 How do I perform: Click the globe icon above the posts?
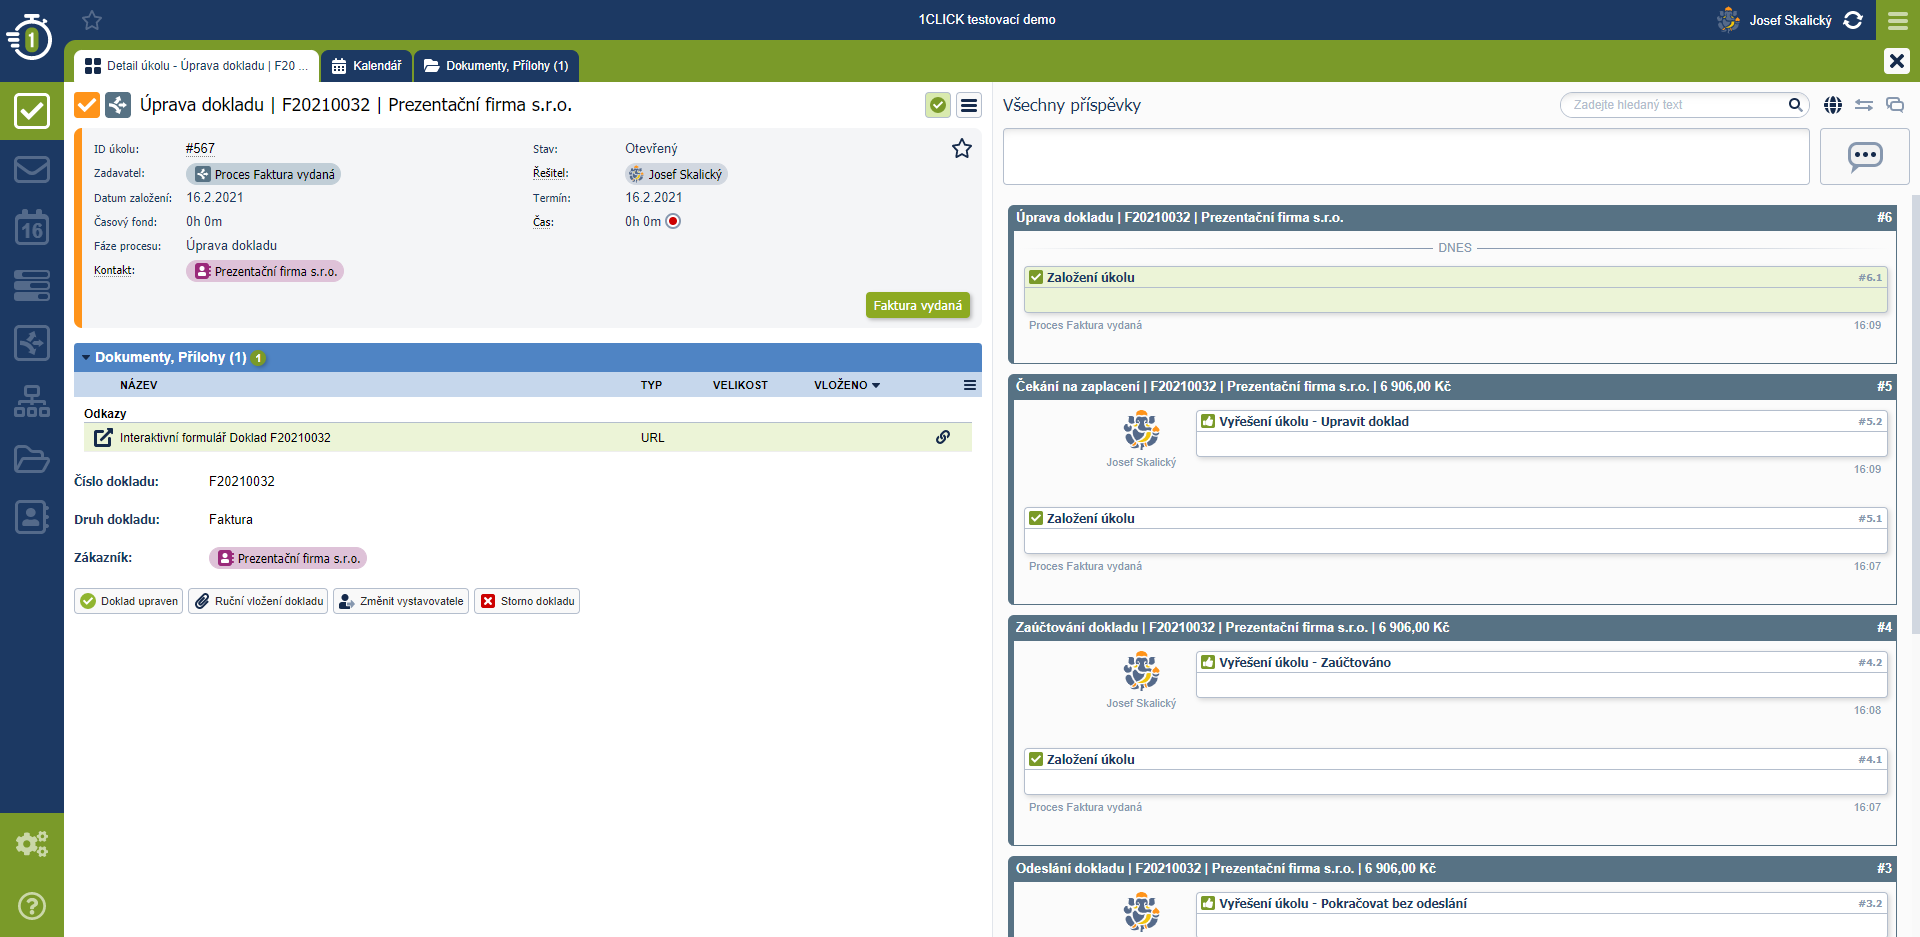tap(1832, 105)
